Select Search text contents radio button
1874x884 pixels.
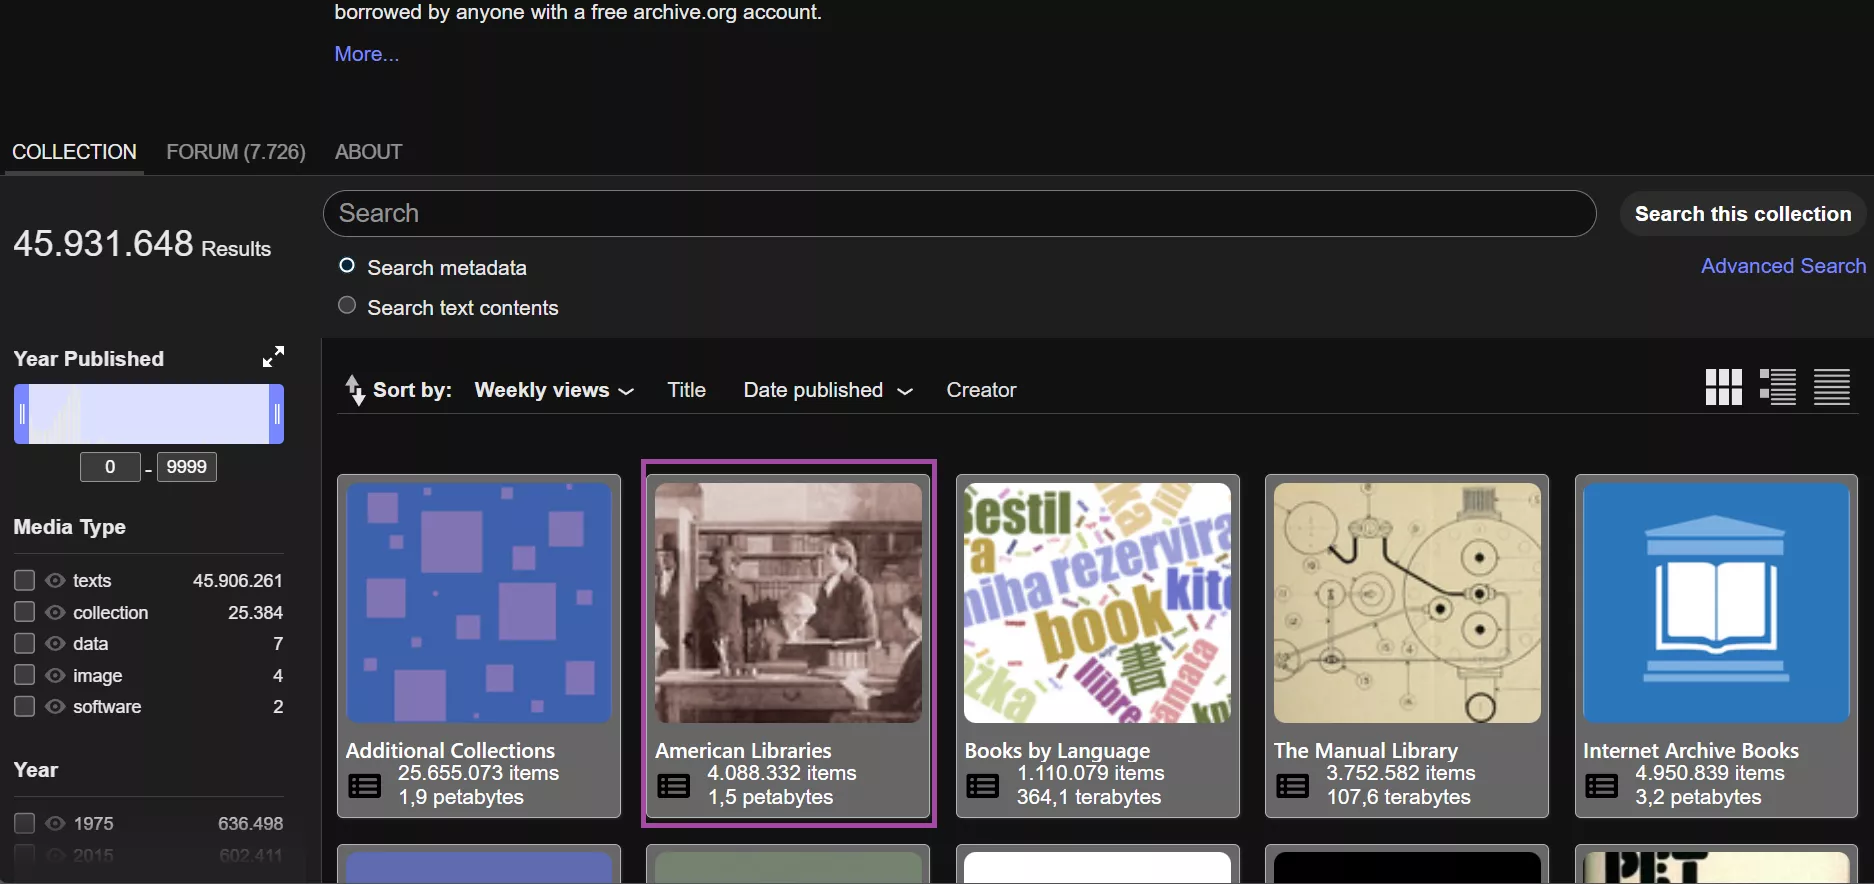(x=347, y=305)
